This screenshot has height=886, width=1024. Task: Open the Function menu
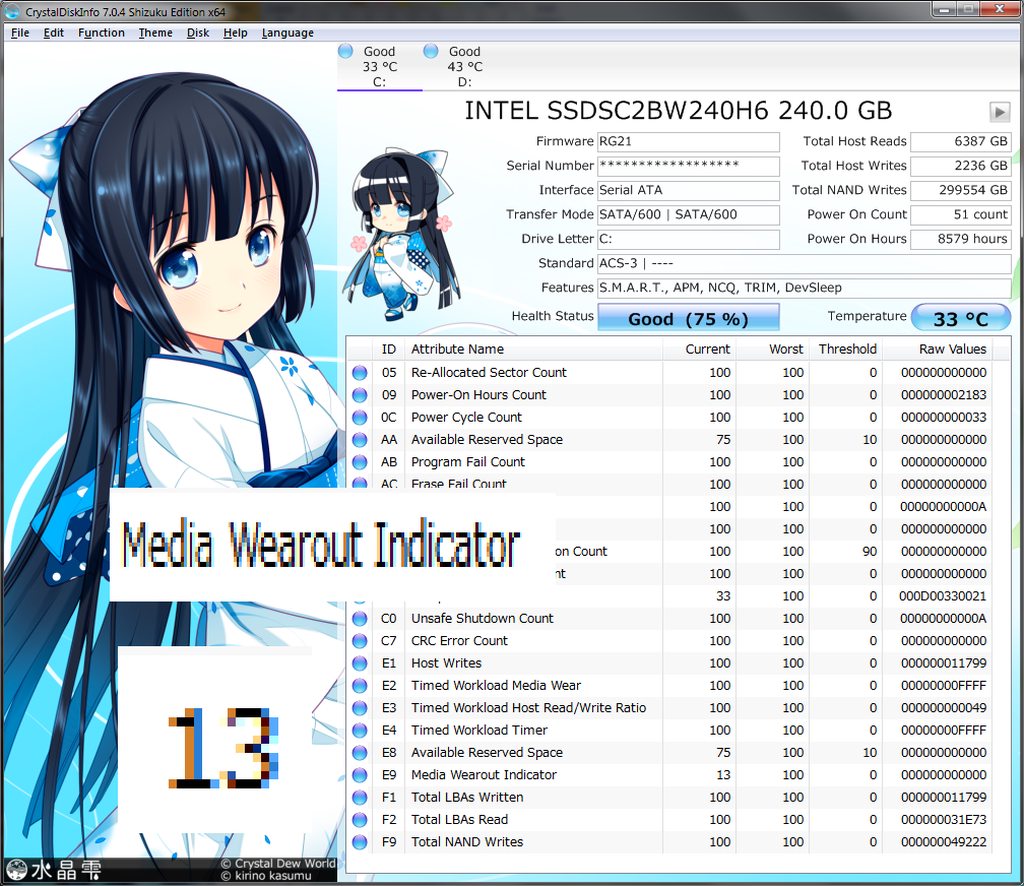[x=101, y=33]
